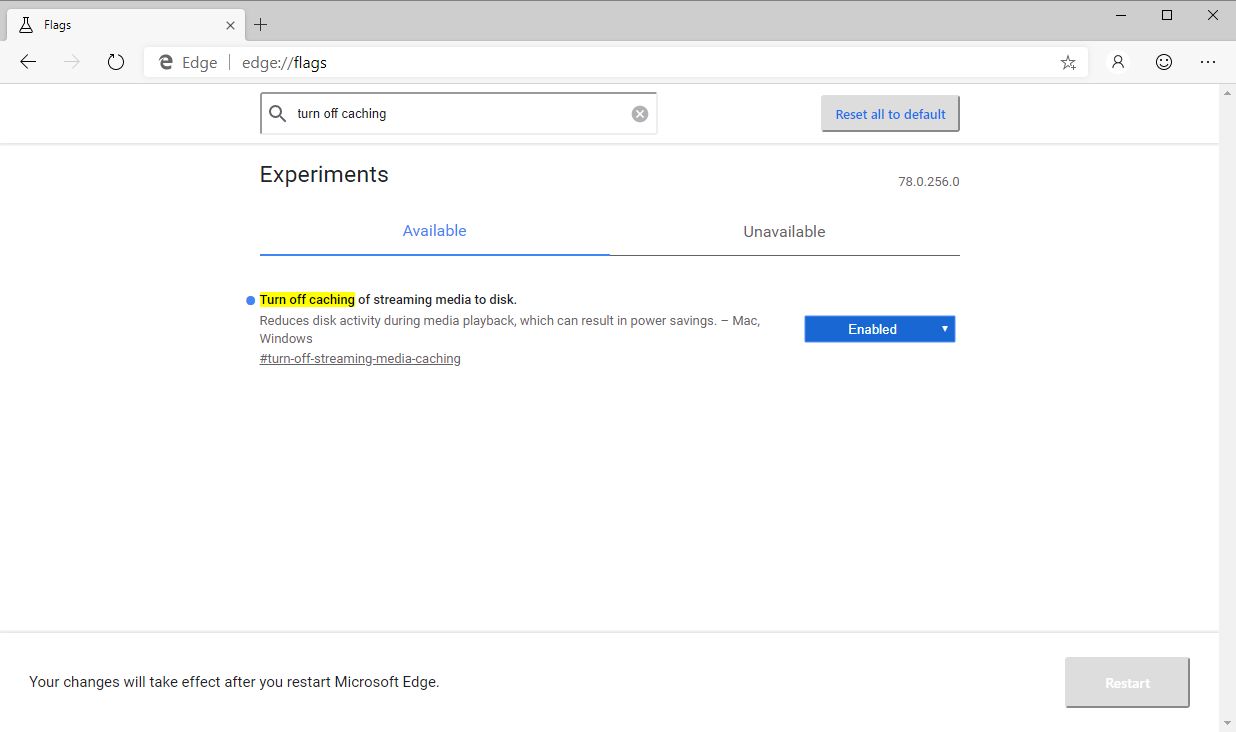Switch to the Available tab
Viewport: 1236px width, 732px height.
pyautogui.click(x=434, y=231)
